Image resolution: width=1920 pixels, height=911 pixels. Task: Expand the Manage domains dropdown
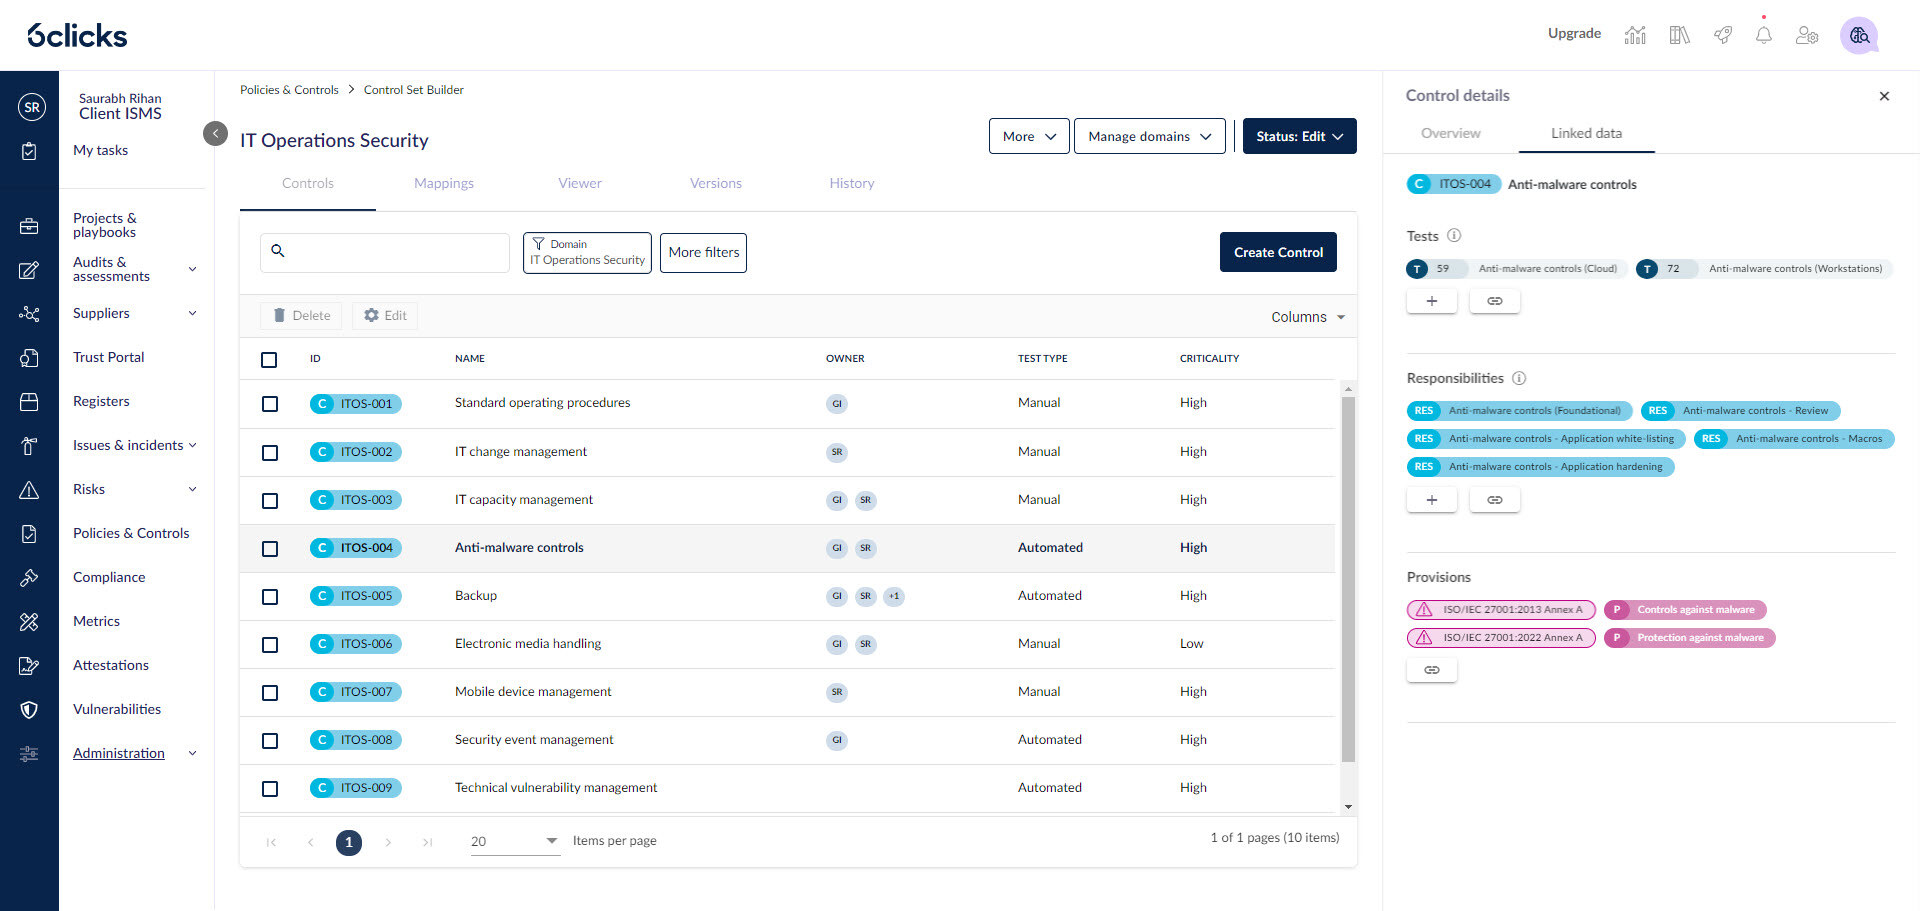point(1149,136)
